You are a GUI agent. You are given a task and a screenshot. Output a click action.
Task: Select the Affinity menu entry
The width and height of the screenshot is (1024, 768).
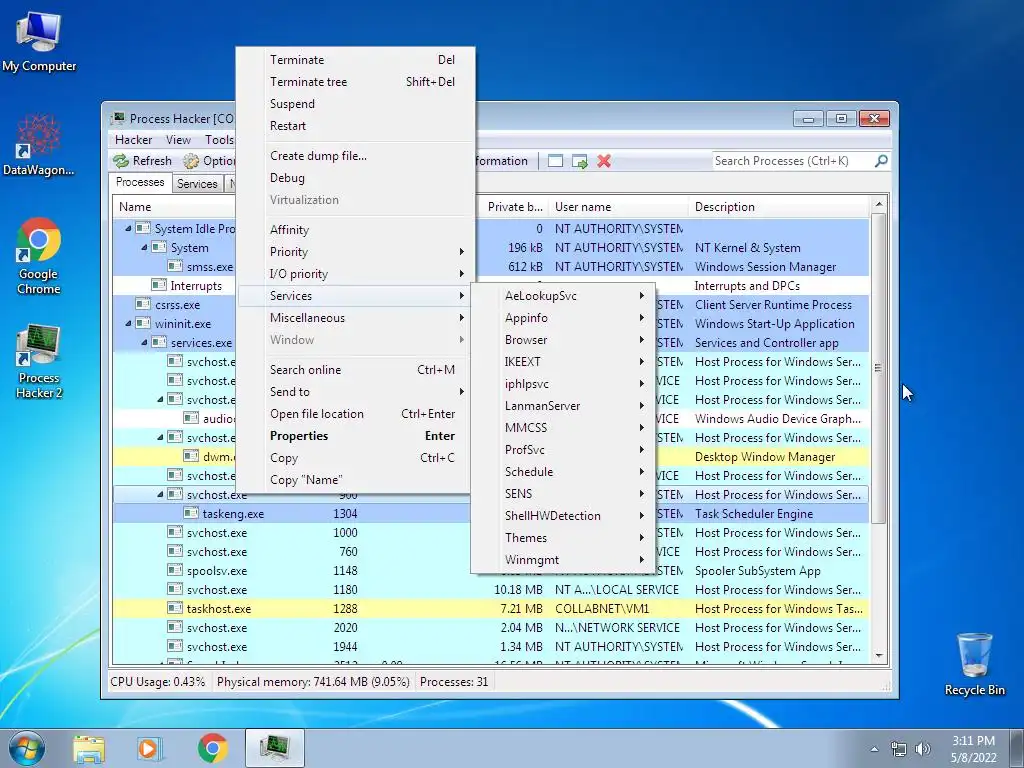pos(353,230)
